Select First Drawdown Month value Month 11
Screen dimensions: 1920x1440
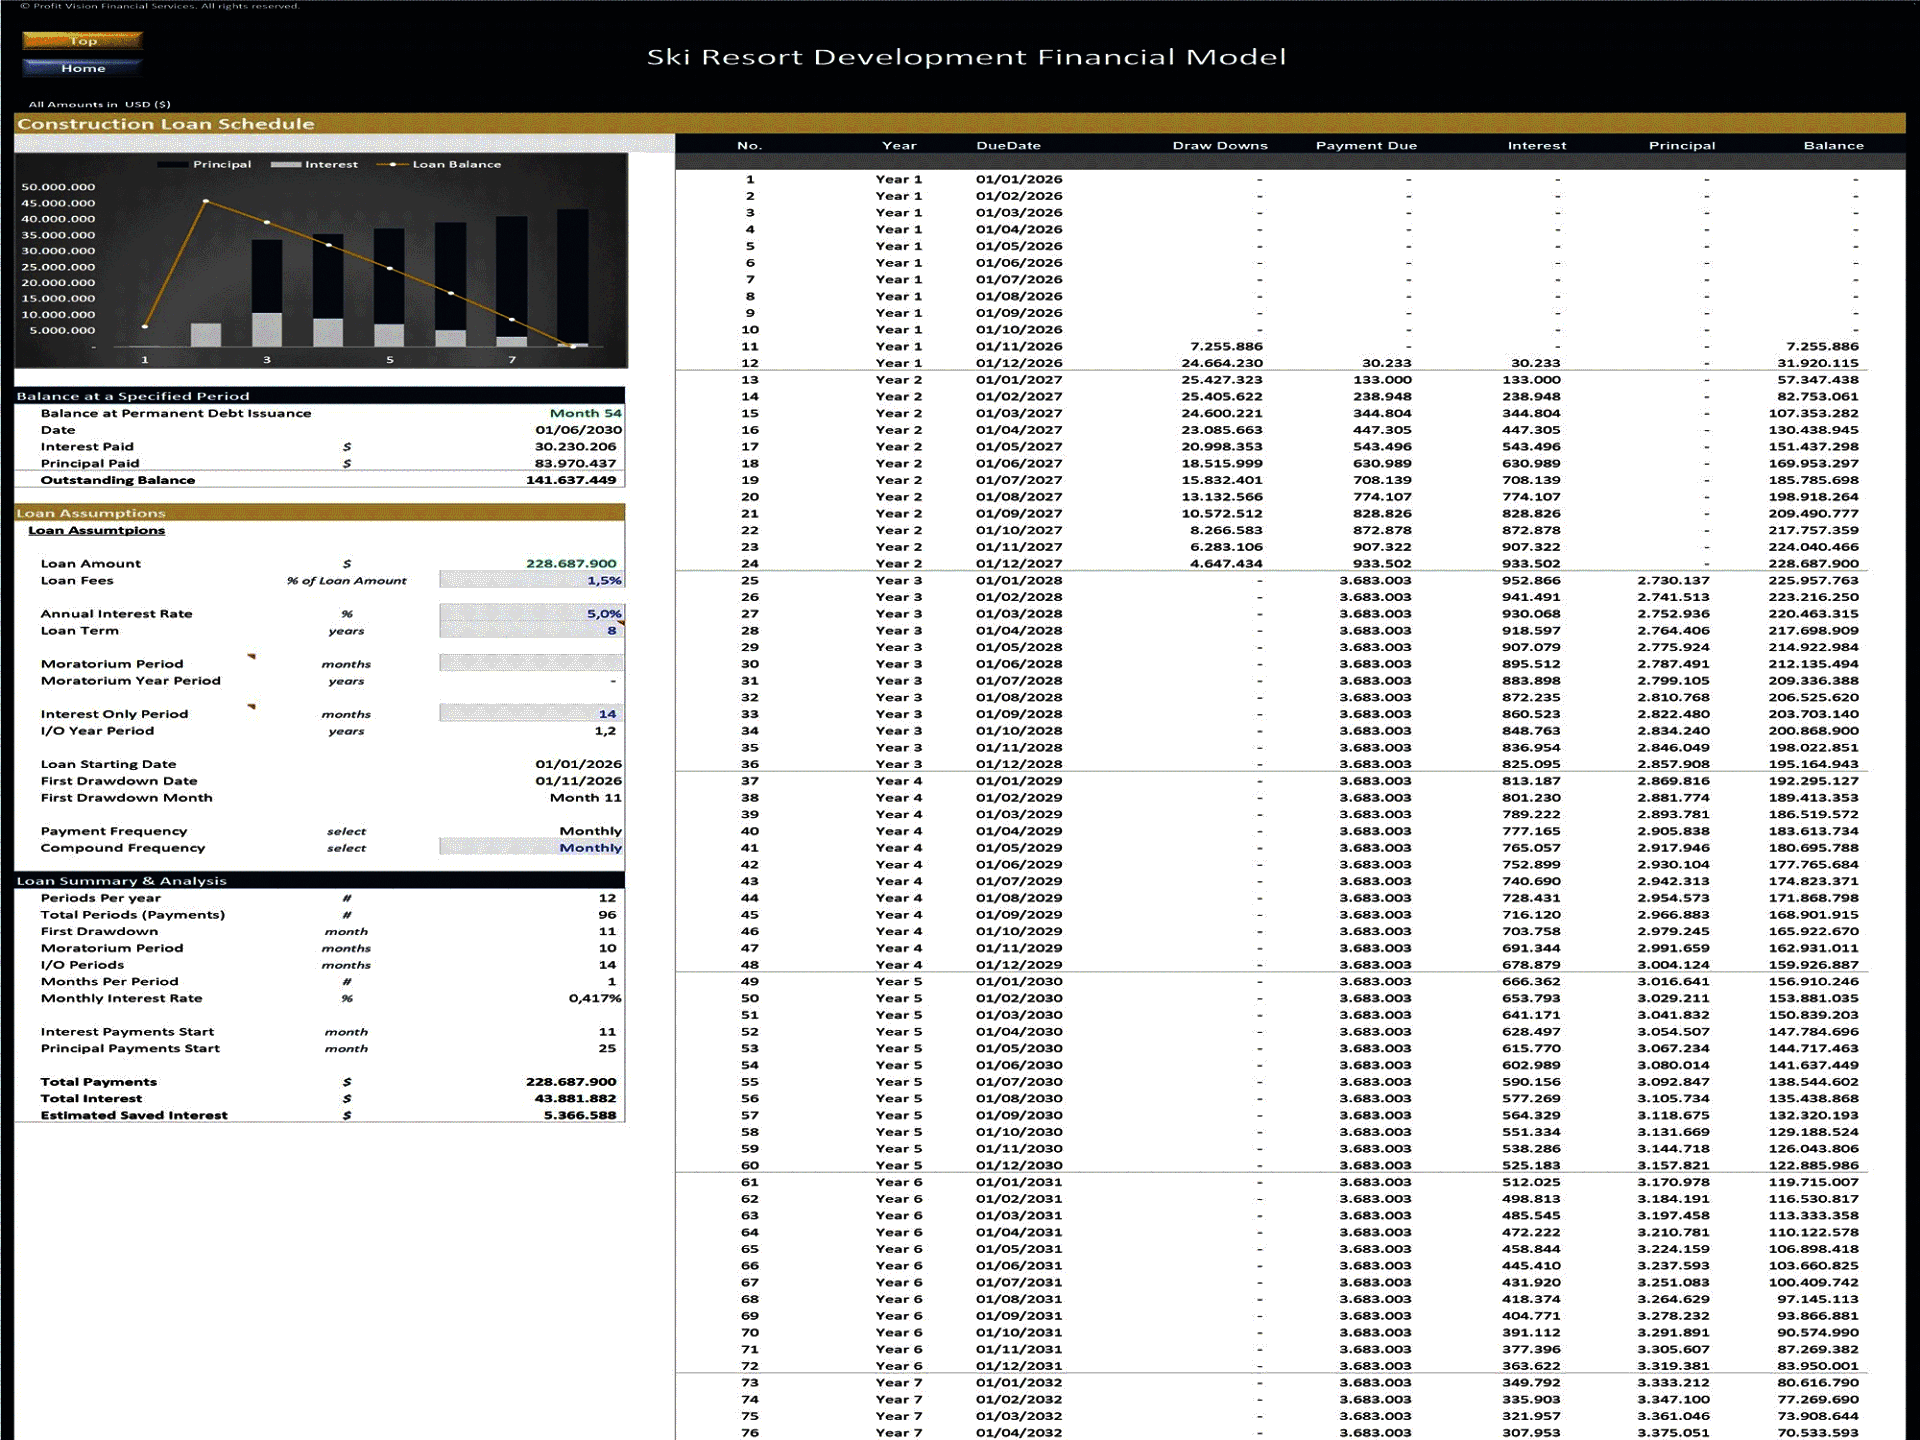585,798
